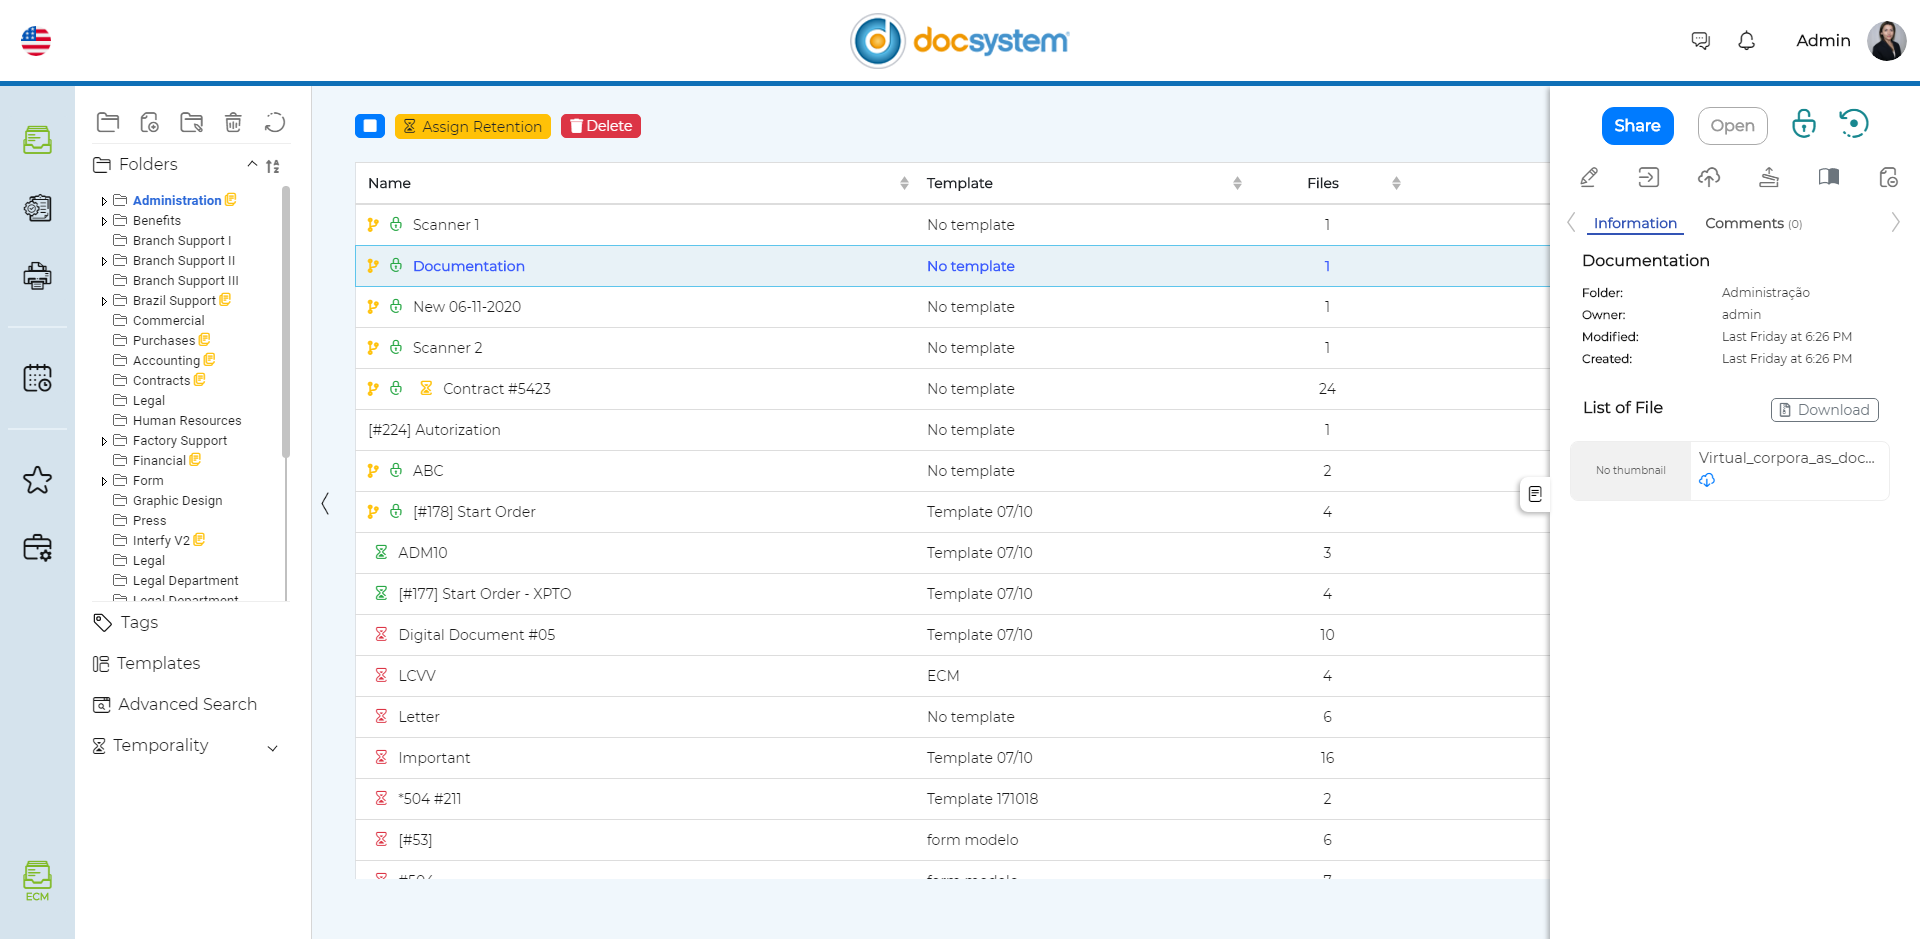Expand the Temporality section
The width and height of the screenshot is (1920, 939).
pos(272,748)
